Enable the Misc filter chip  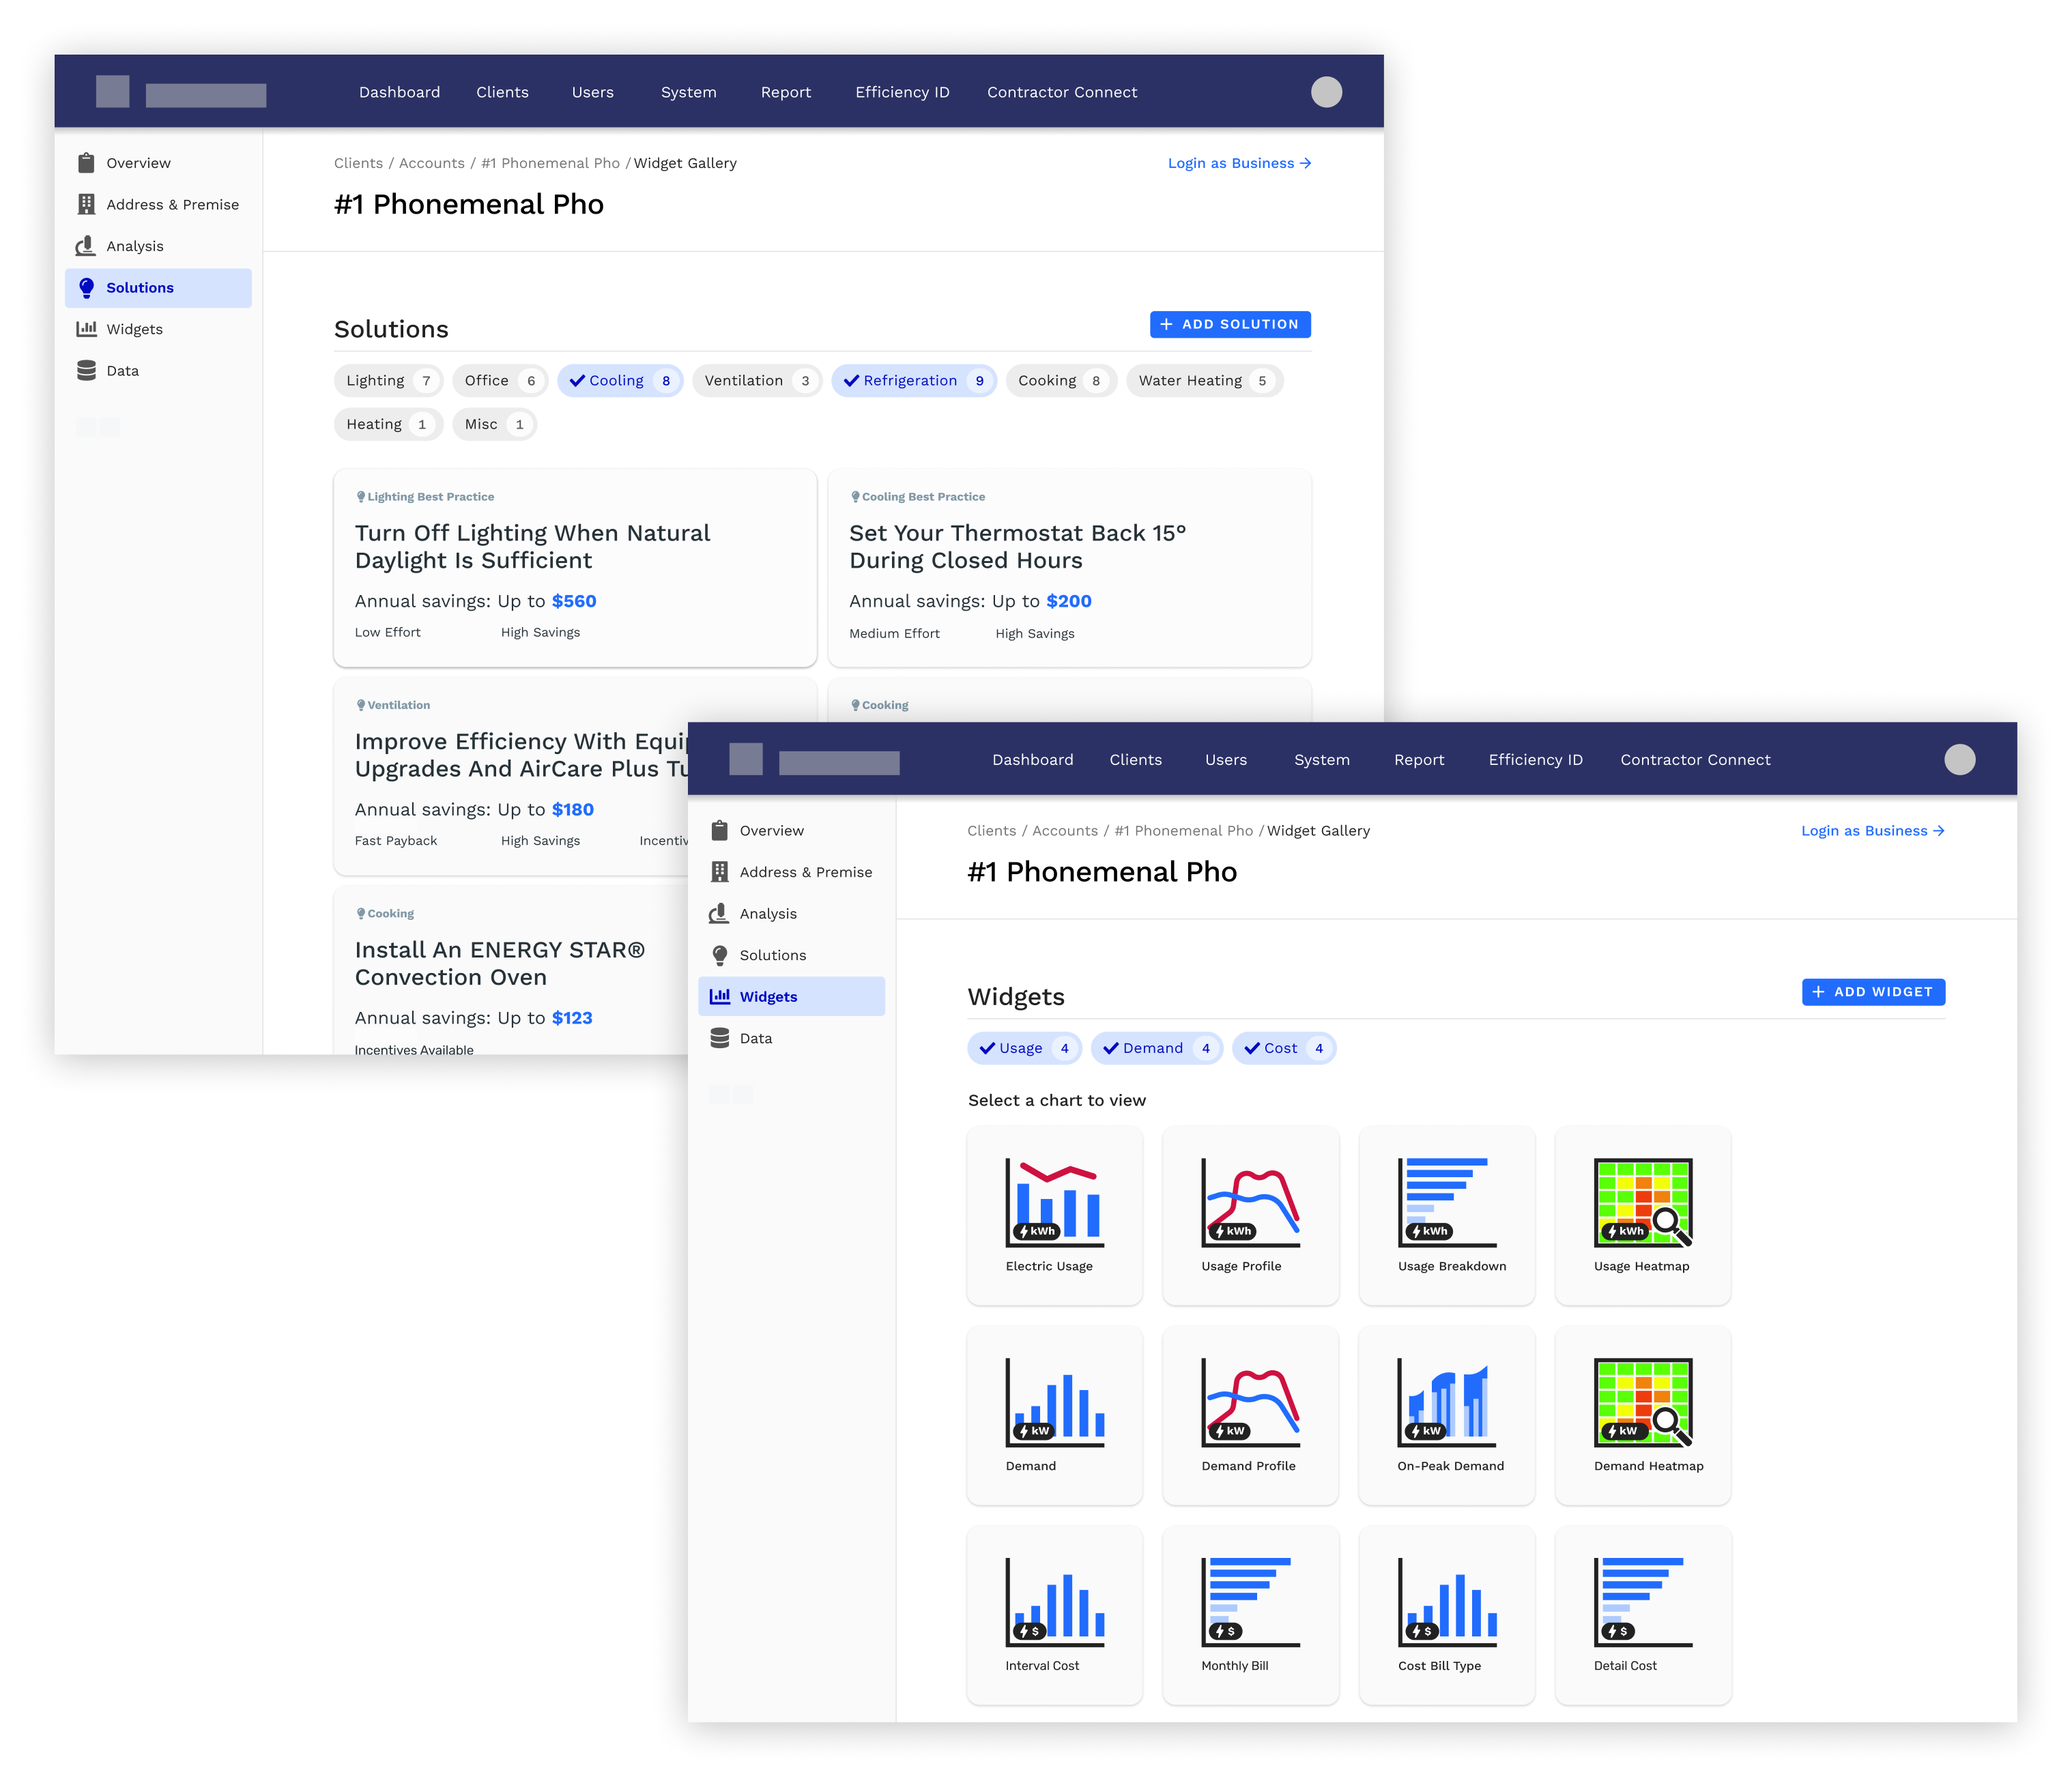tap(494, 424)
